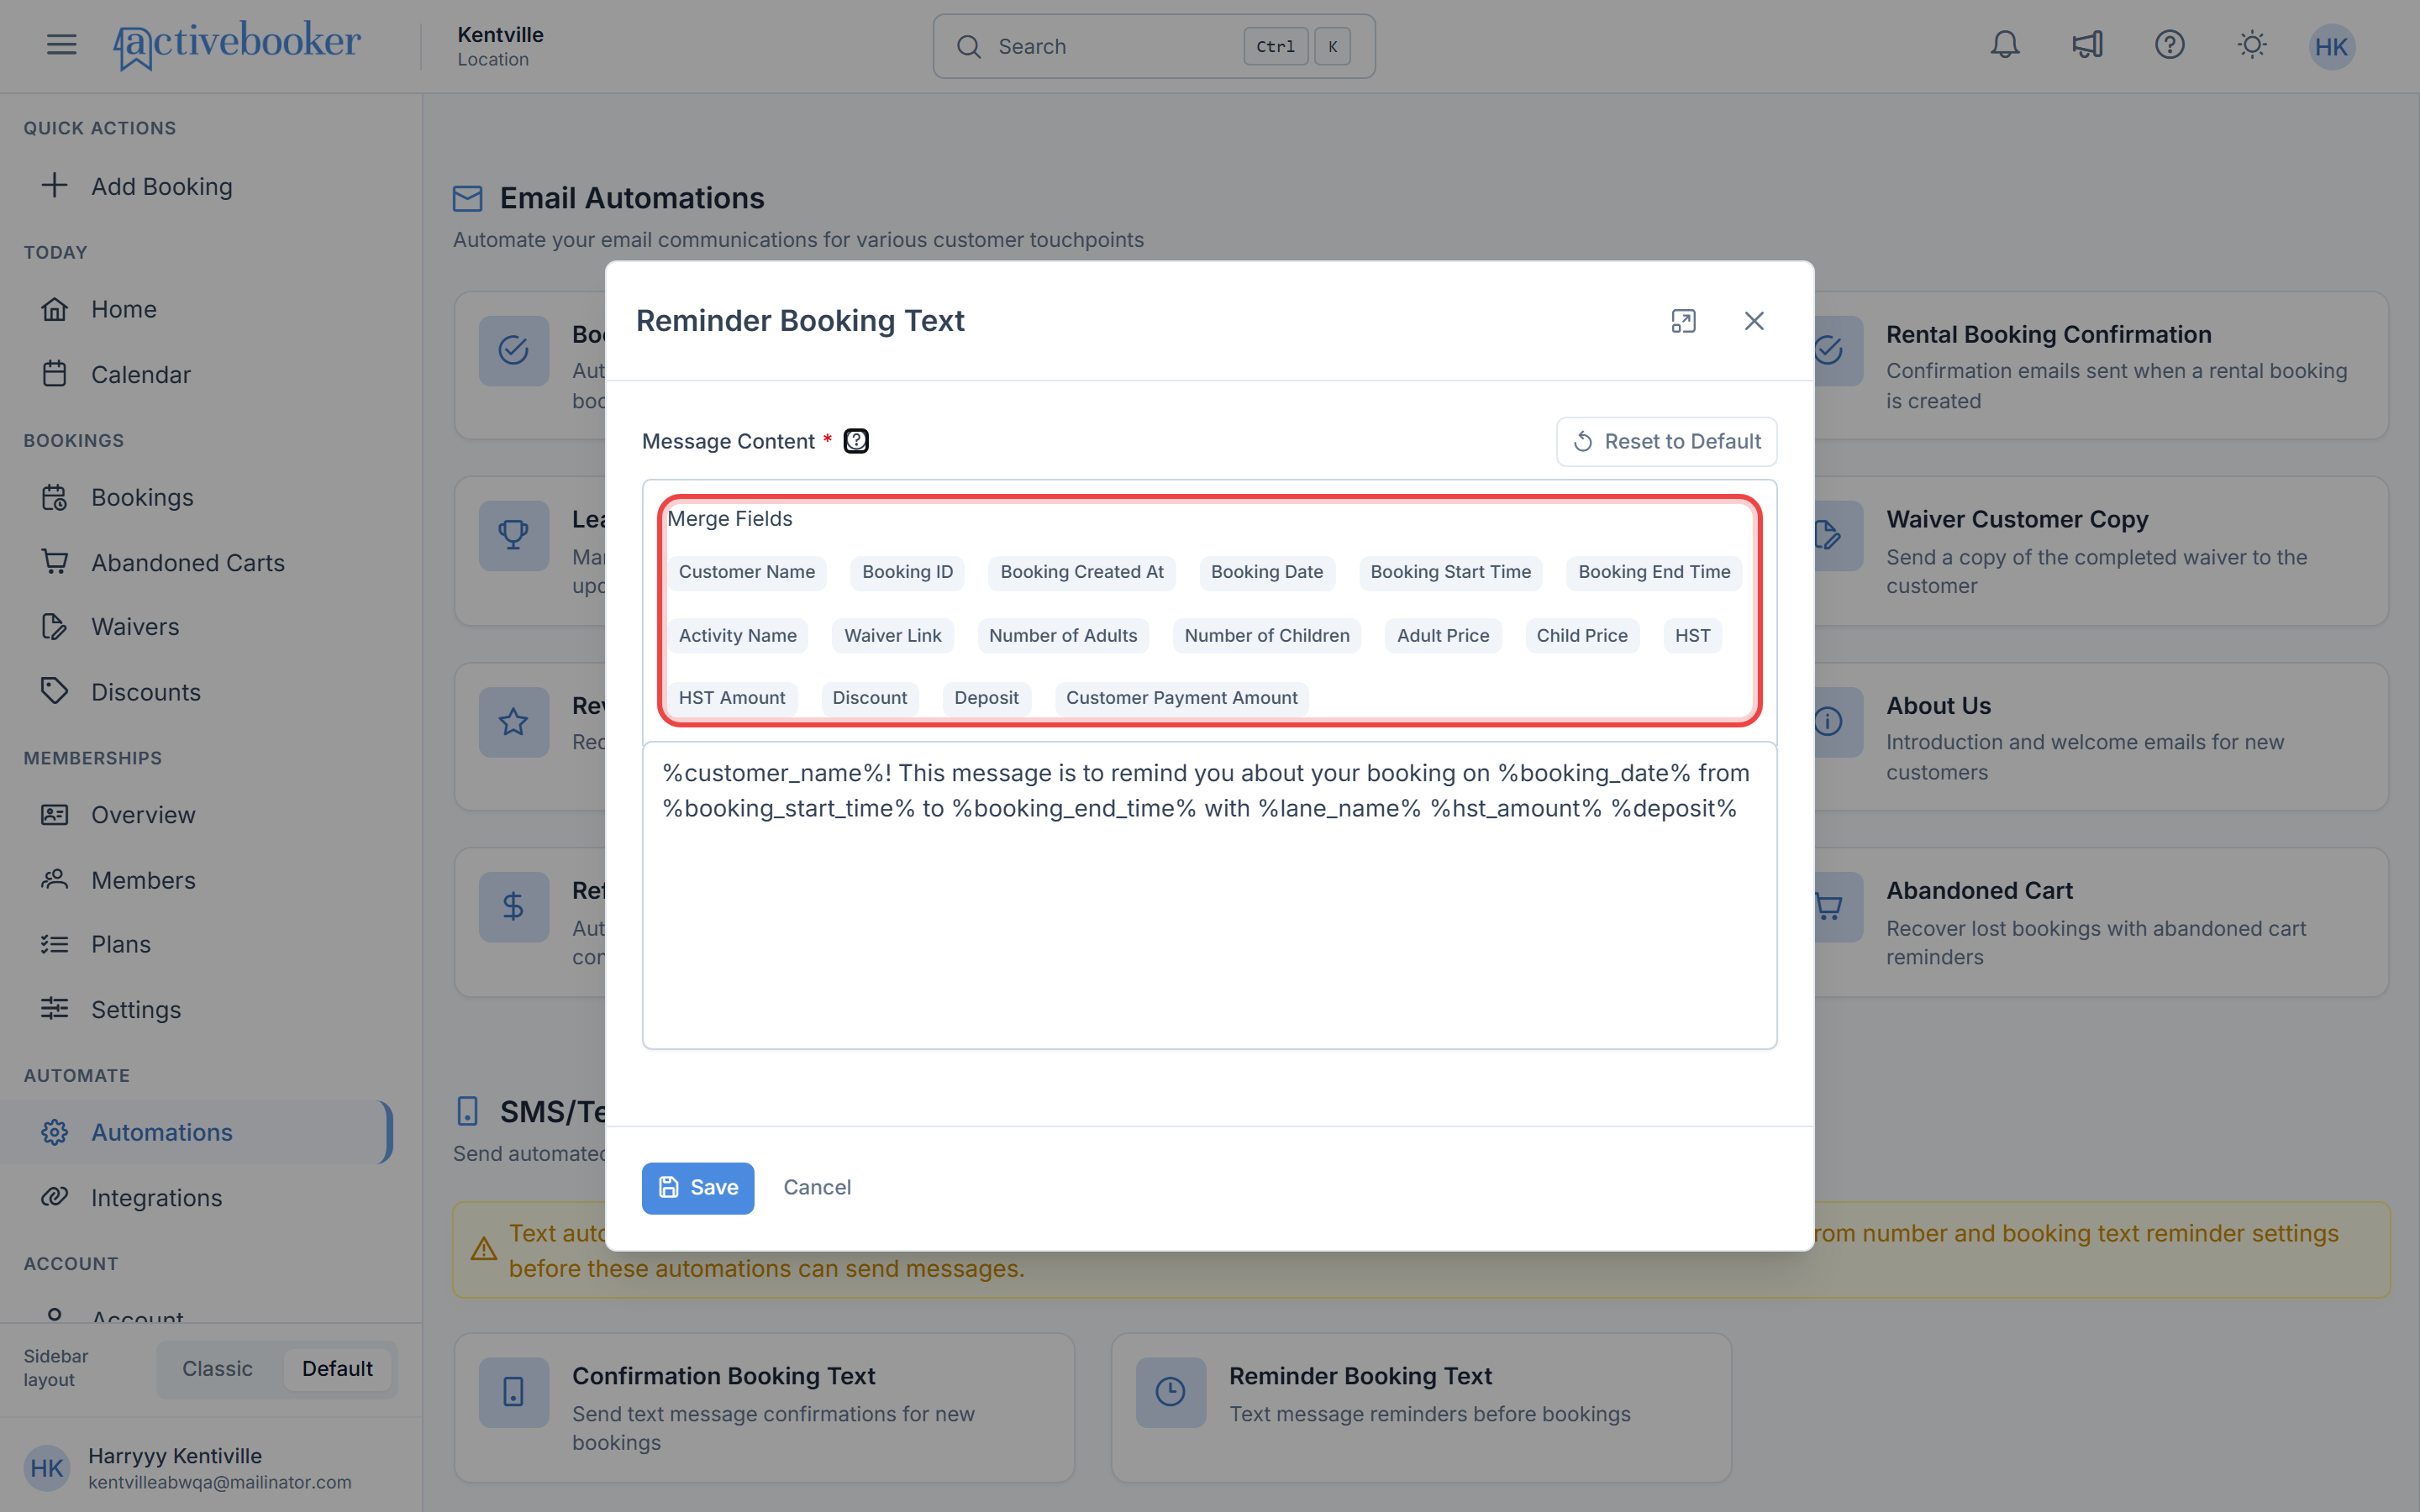Switch sidebar layout to Default

point(337,1369)
